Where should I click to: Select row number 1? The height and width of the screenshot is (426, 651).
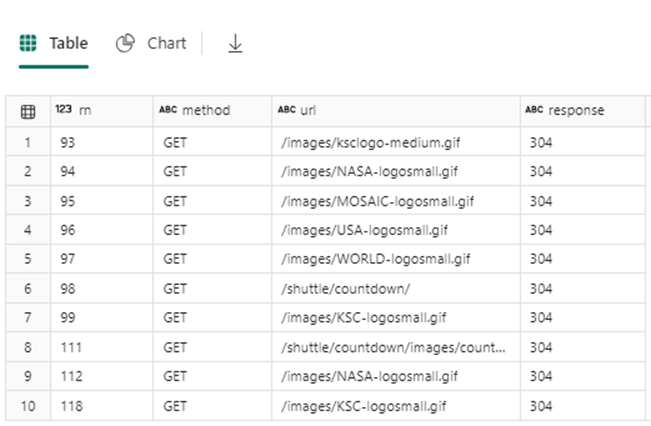28,143
